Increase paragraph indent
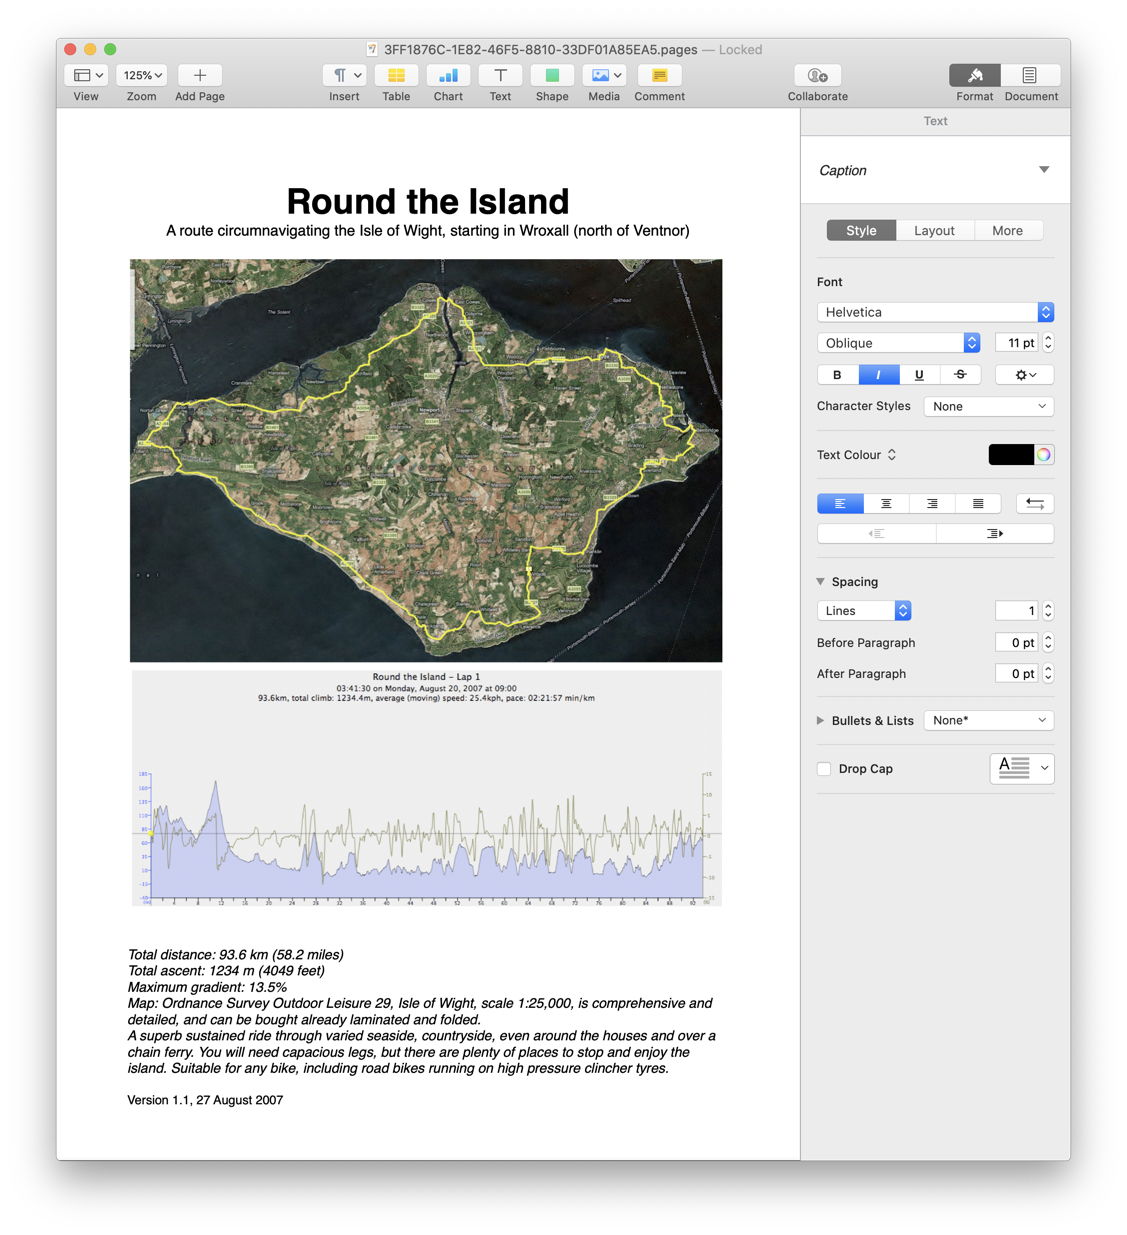This screenshot has height=1235, width=1127. click(x=995, y=533)
